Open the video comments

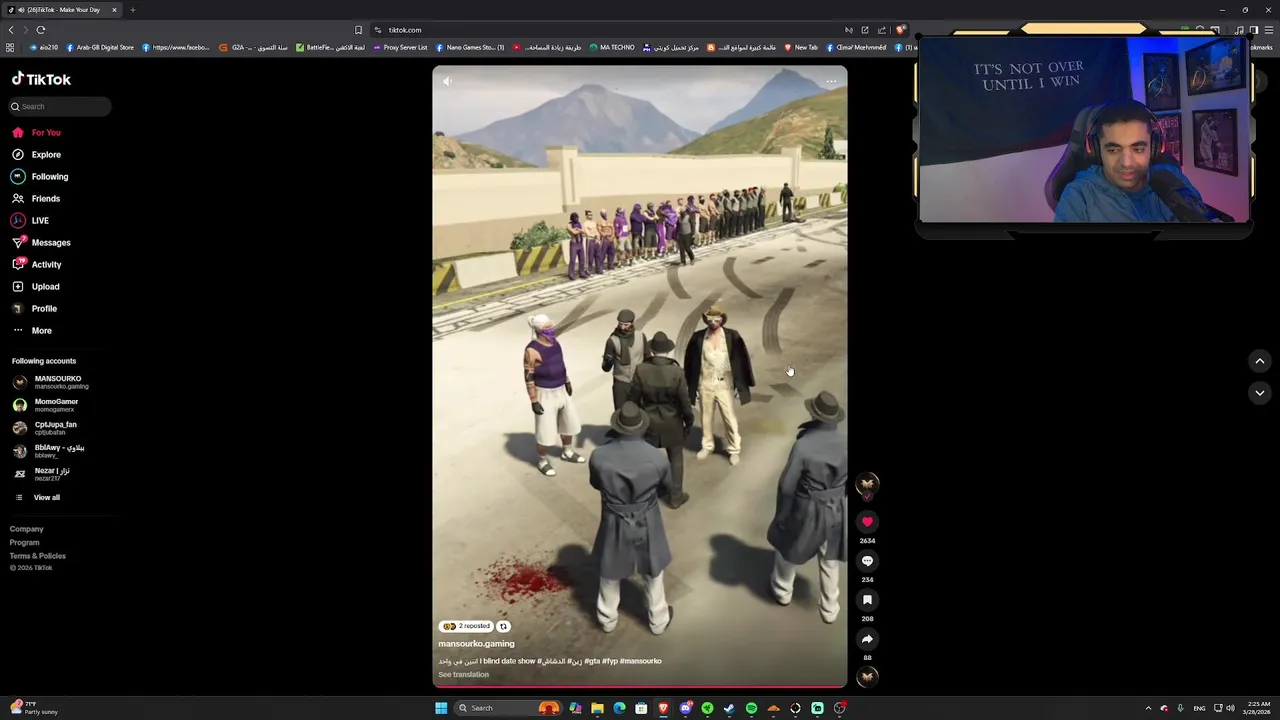[x=867, y=561]
